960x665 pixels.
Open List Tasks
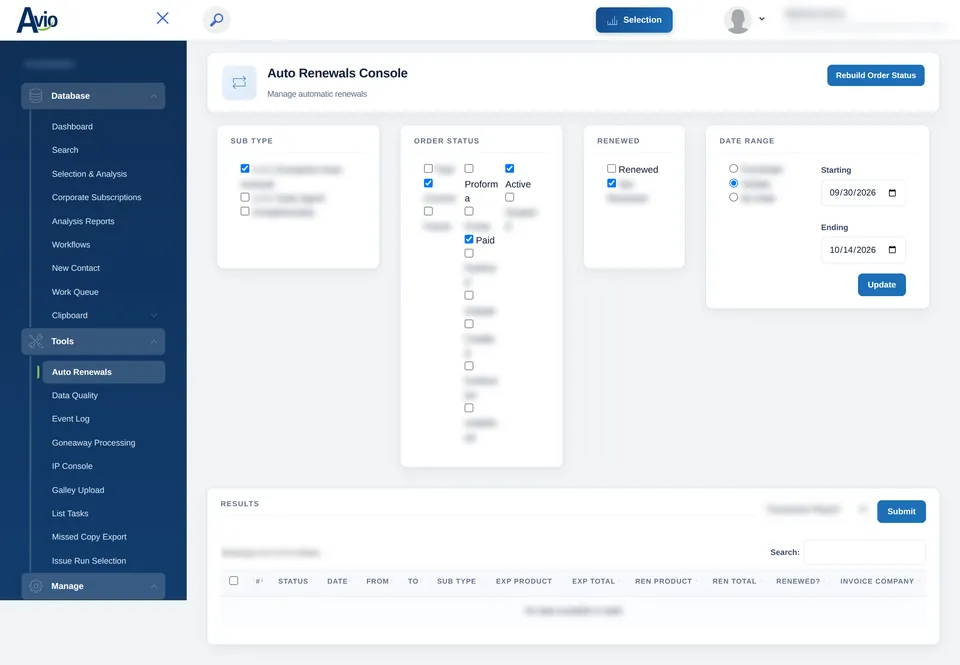(x=70, y=514)
